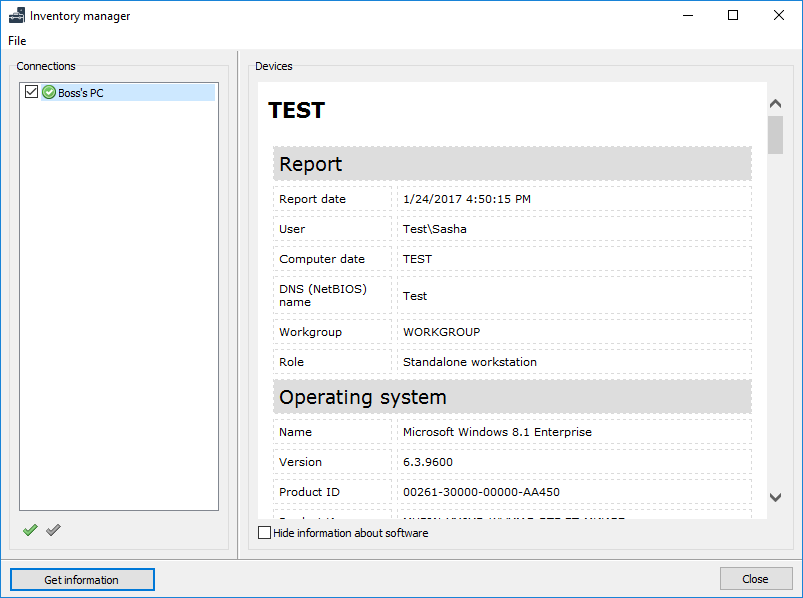
Task: Click the green status icon beside Boss's PC
Action: click(x=49, y=92)
